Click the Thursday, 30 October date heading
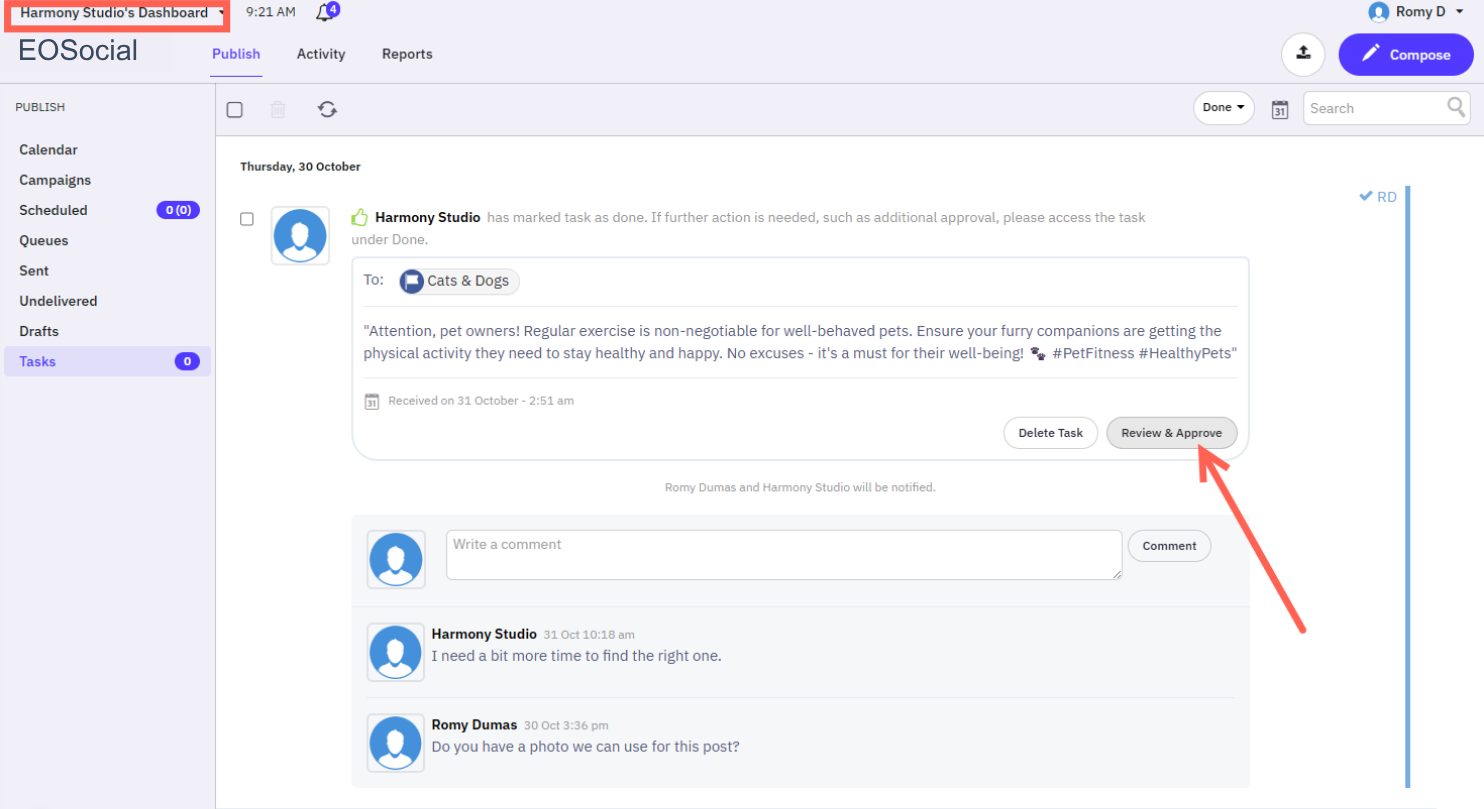The width and height of the screenshot is (1484, 809). click(x=300, y=167)
